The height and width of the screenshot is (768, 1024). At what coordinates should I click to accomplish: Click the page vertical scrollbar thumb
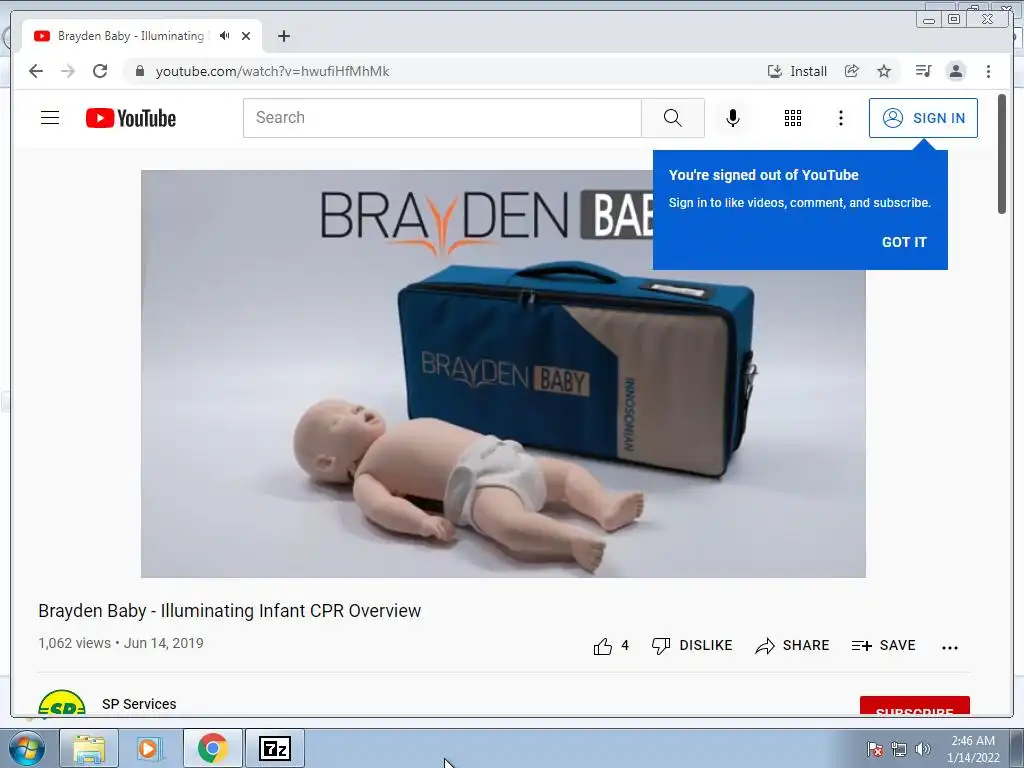[1002, 153]
